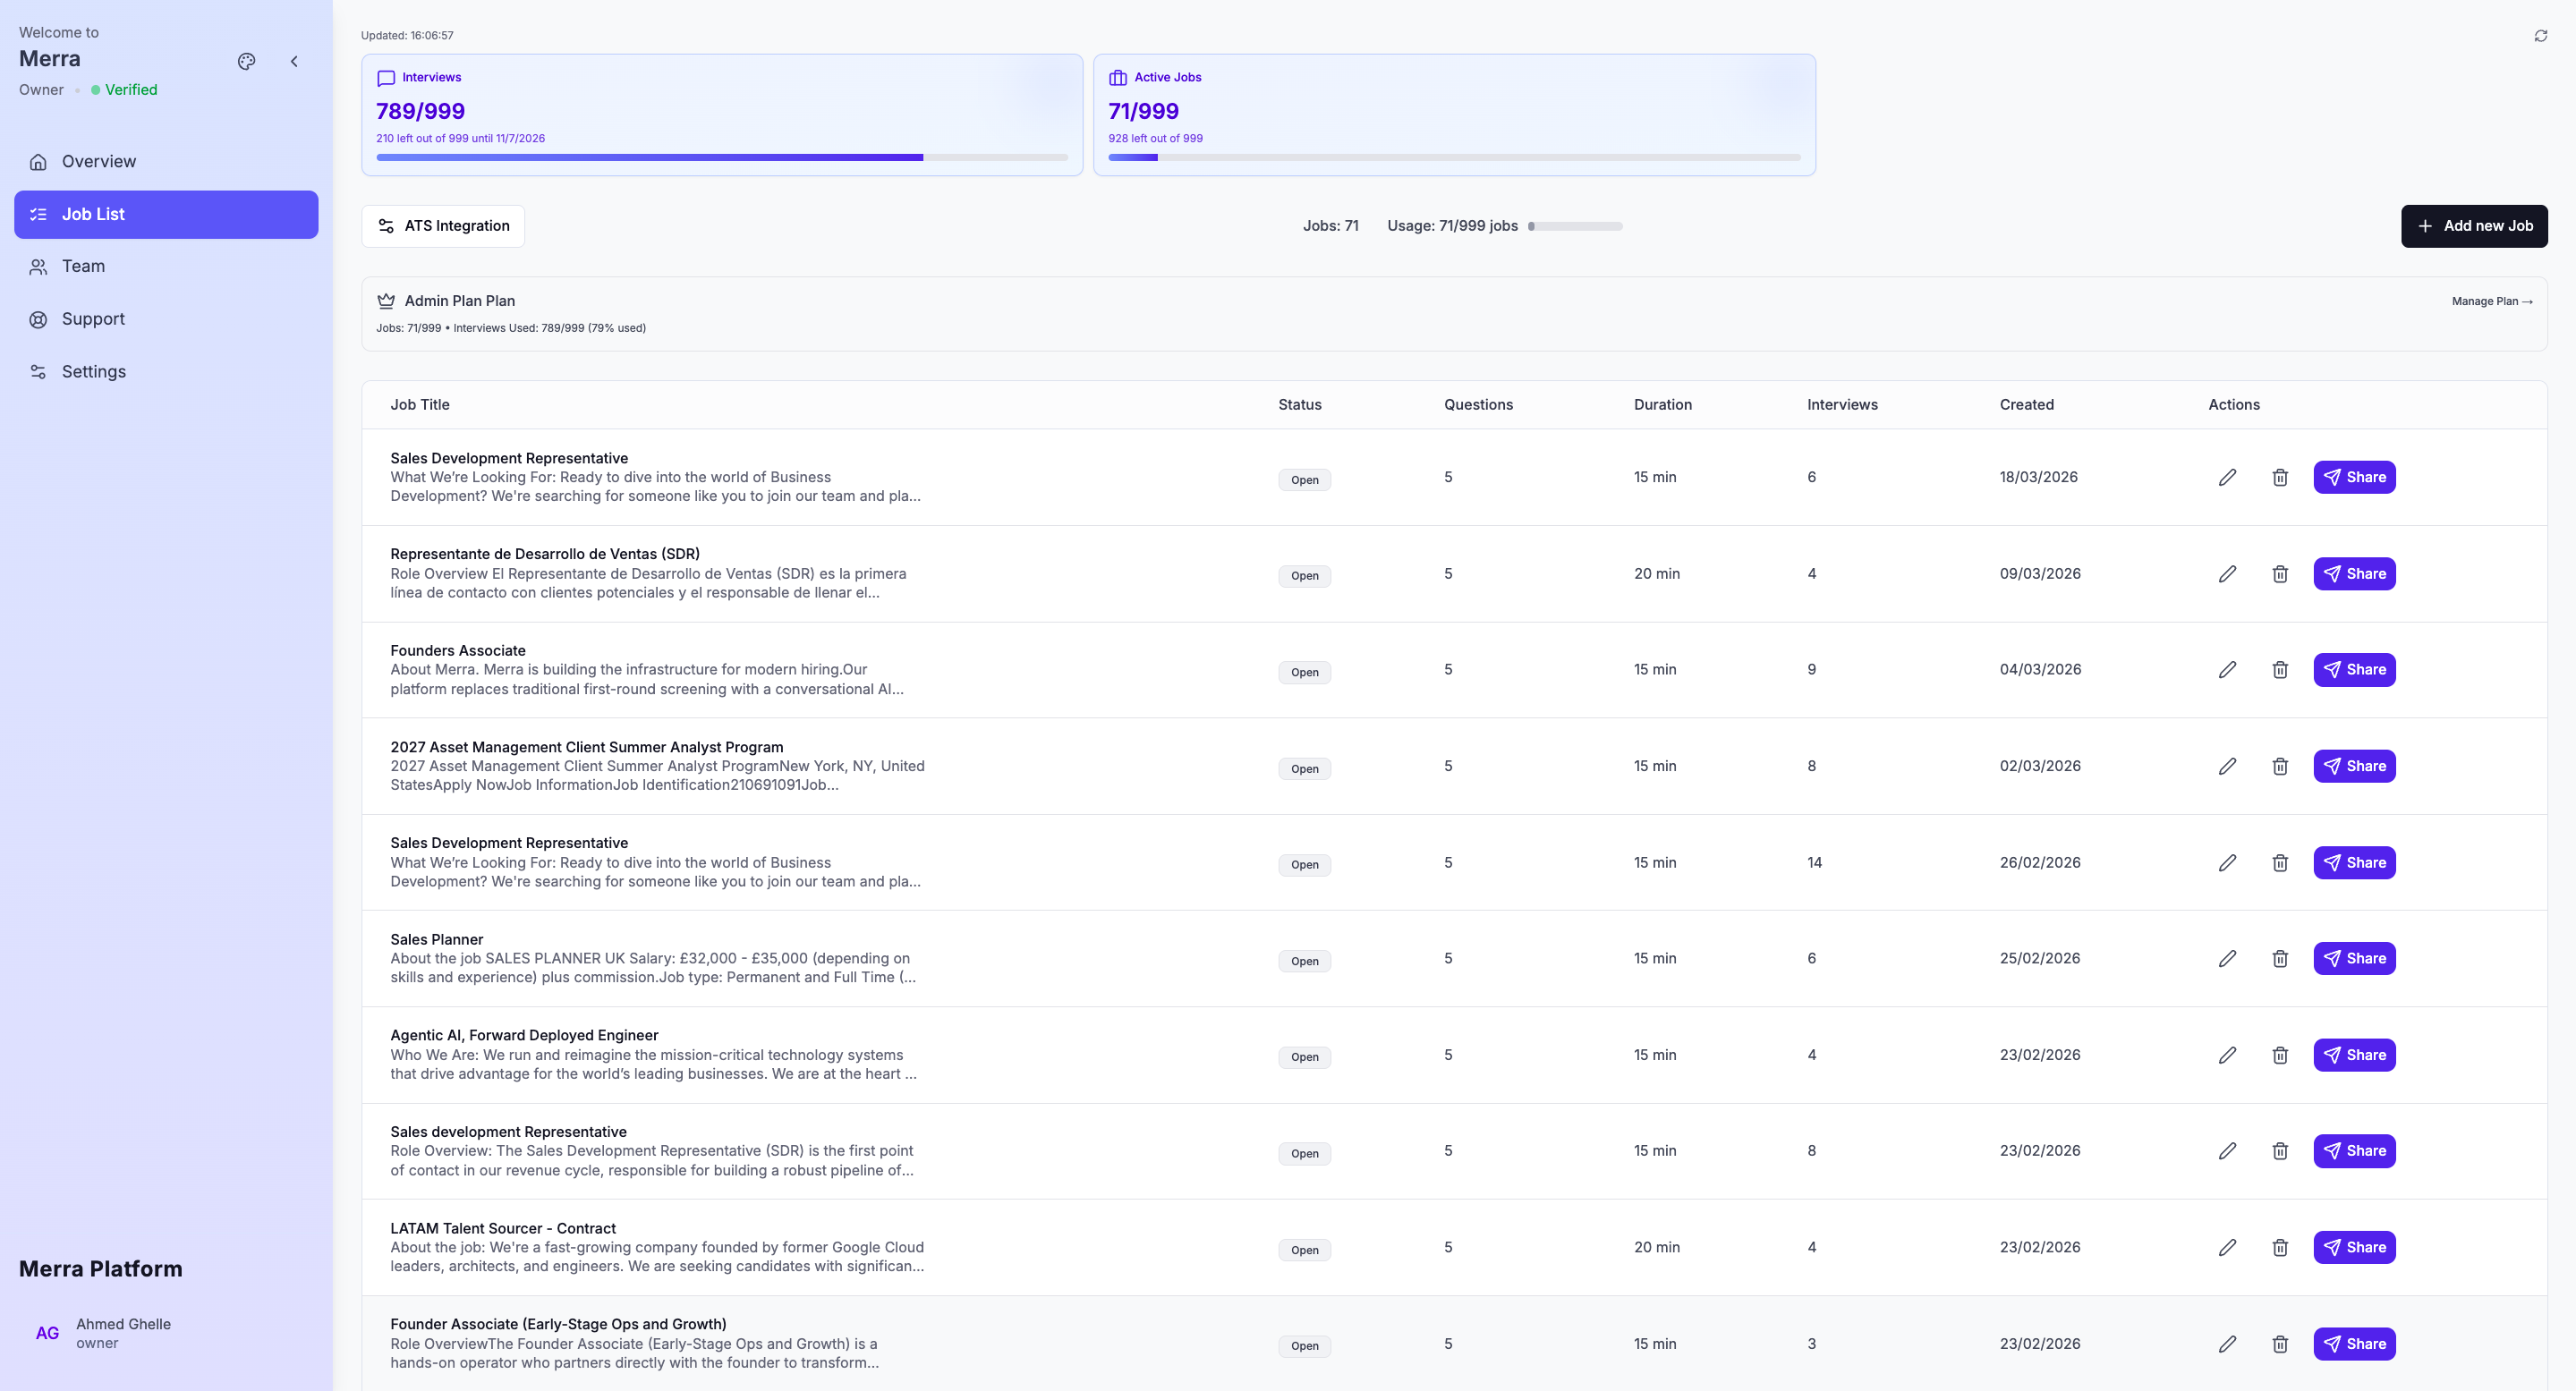Open Settings in the sidebar
Viewport: 2576px width, 1391px height.
(x=93, y=372)
